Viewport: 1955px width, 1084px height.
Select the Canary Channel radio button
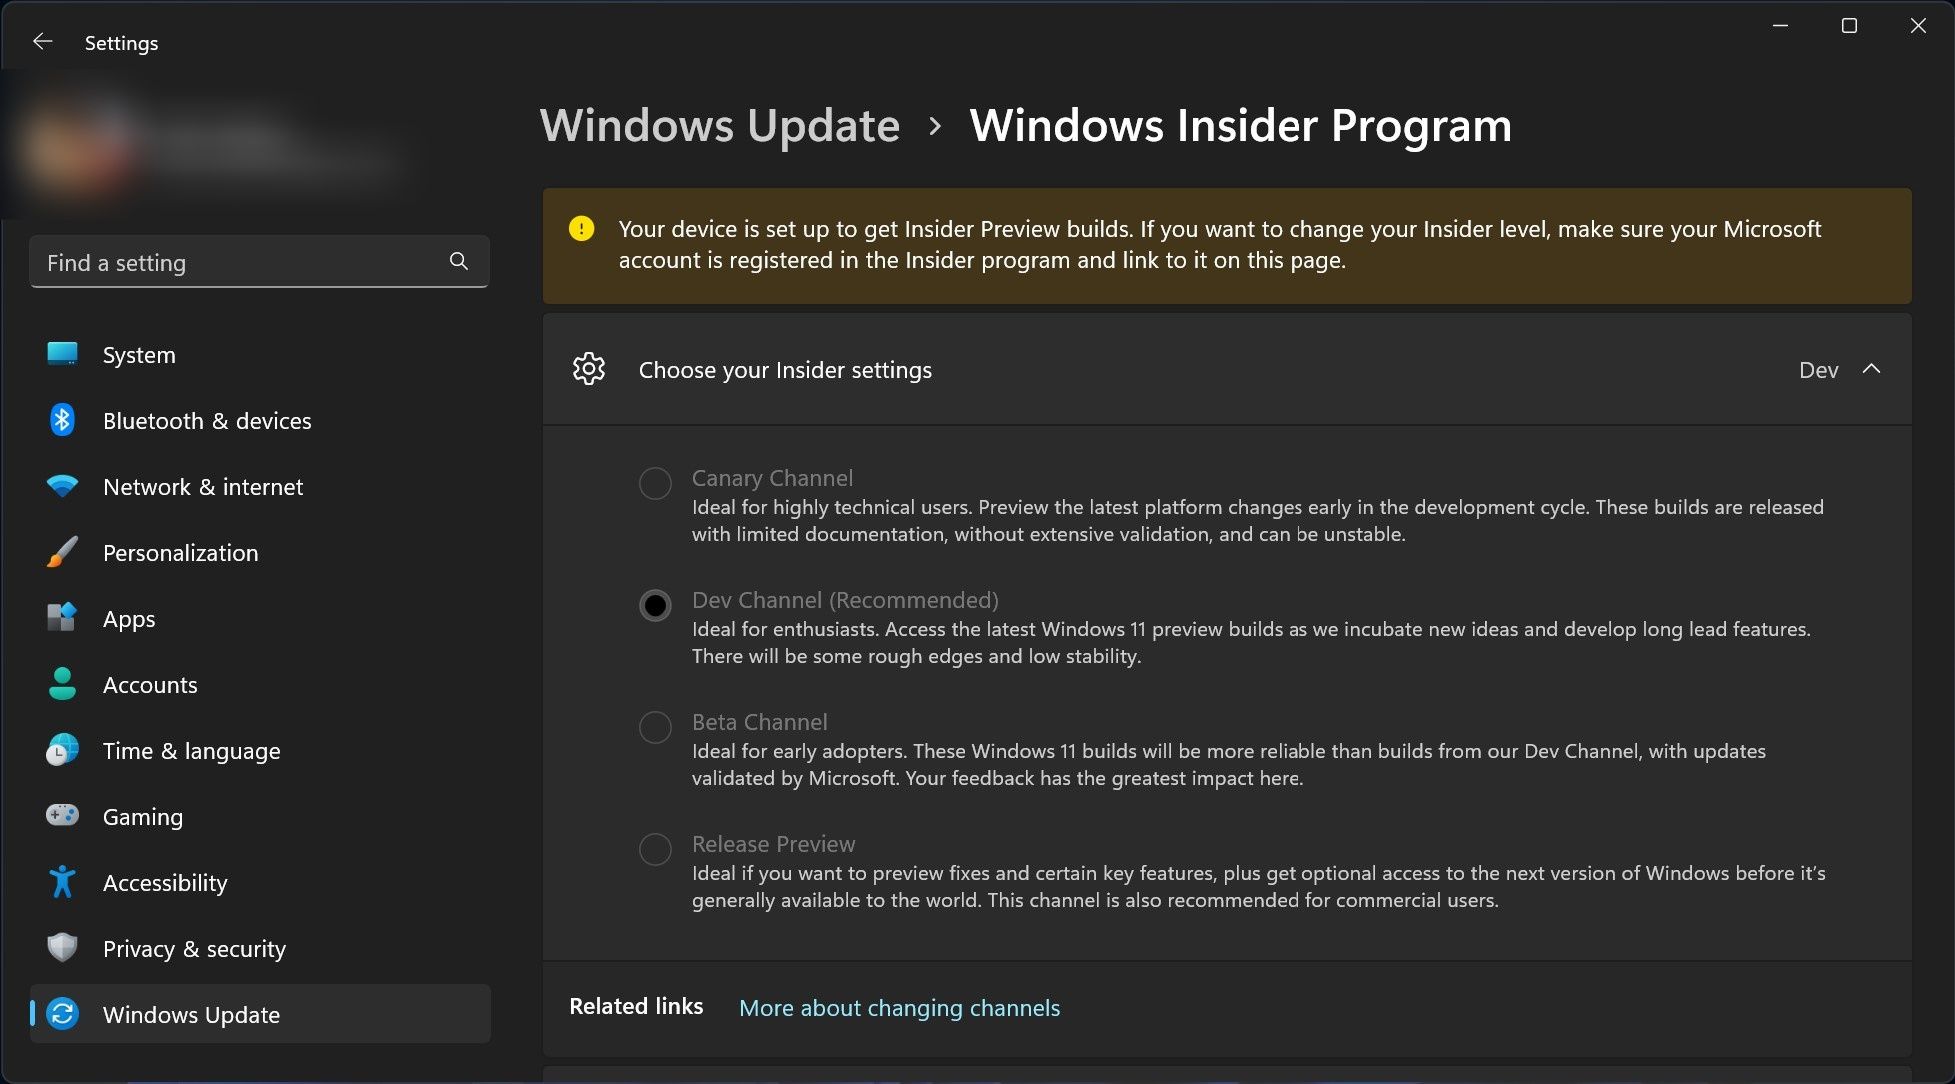coord(655,483)
